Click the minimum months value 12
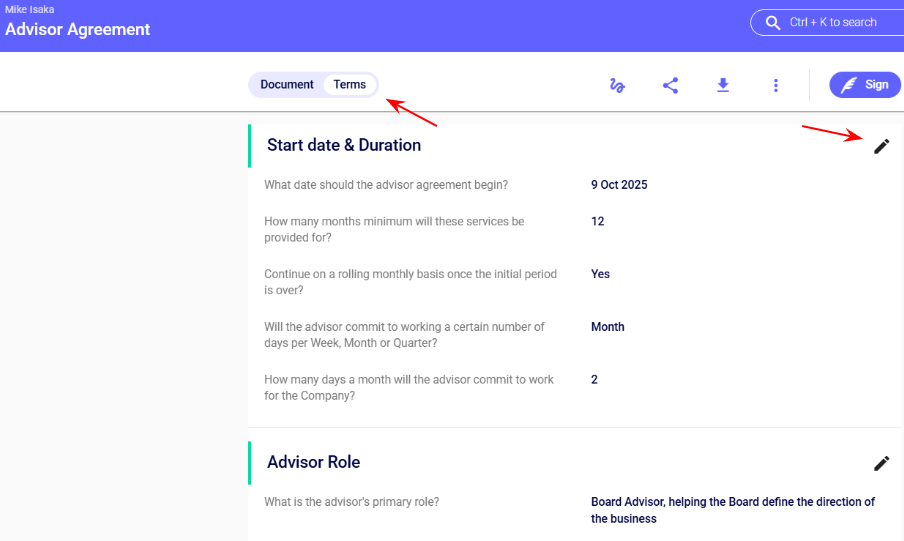 click(598, 221)
